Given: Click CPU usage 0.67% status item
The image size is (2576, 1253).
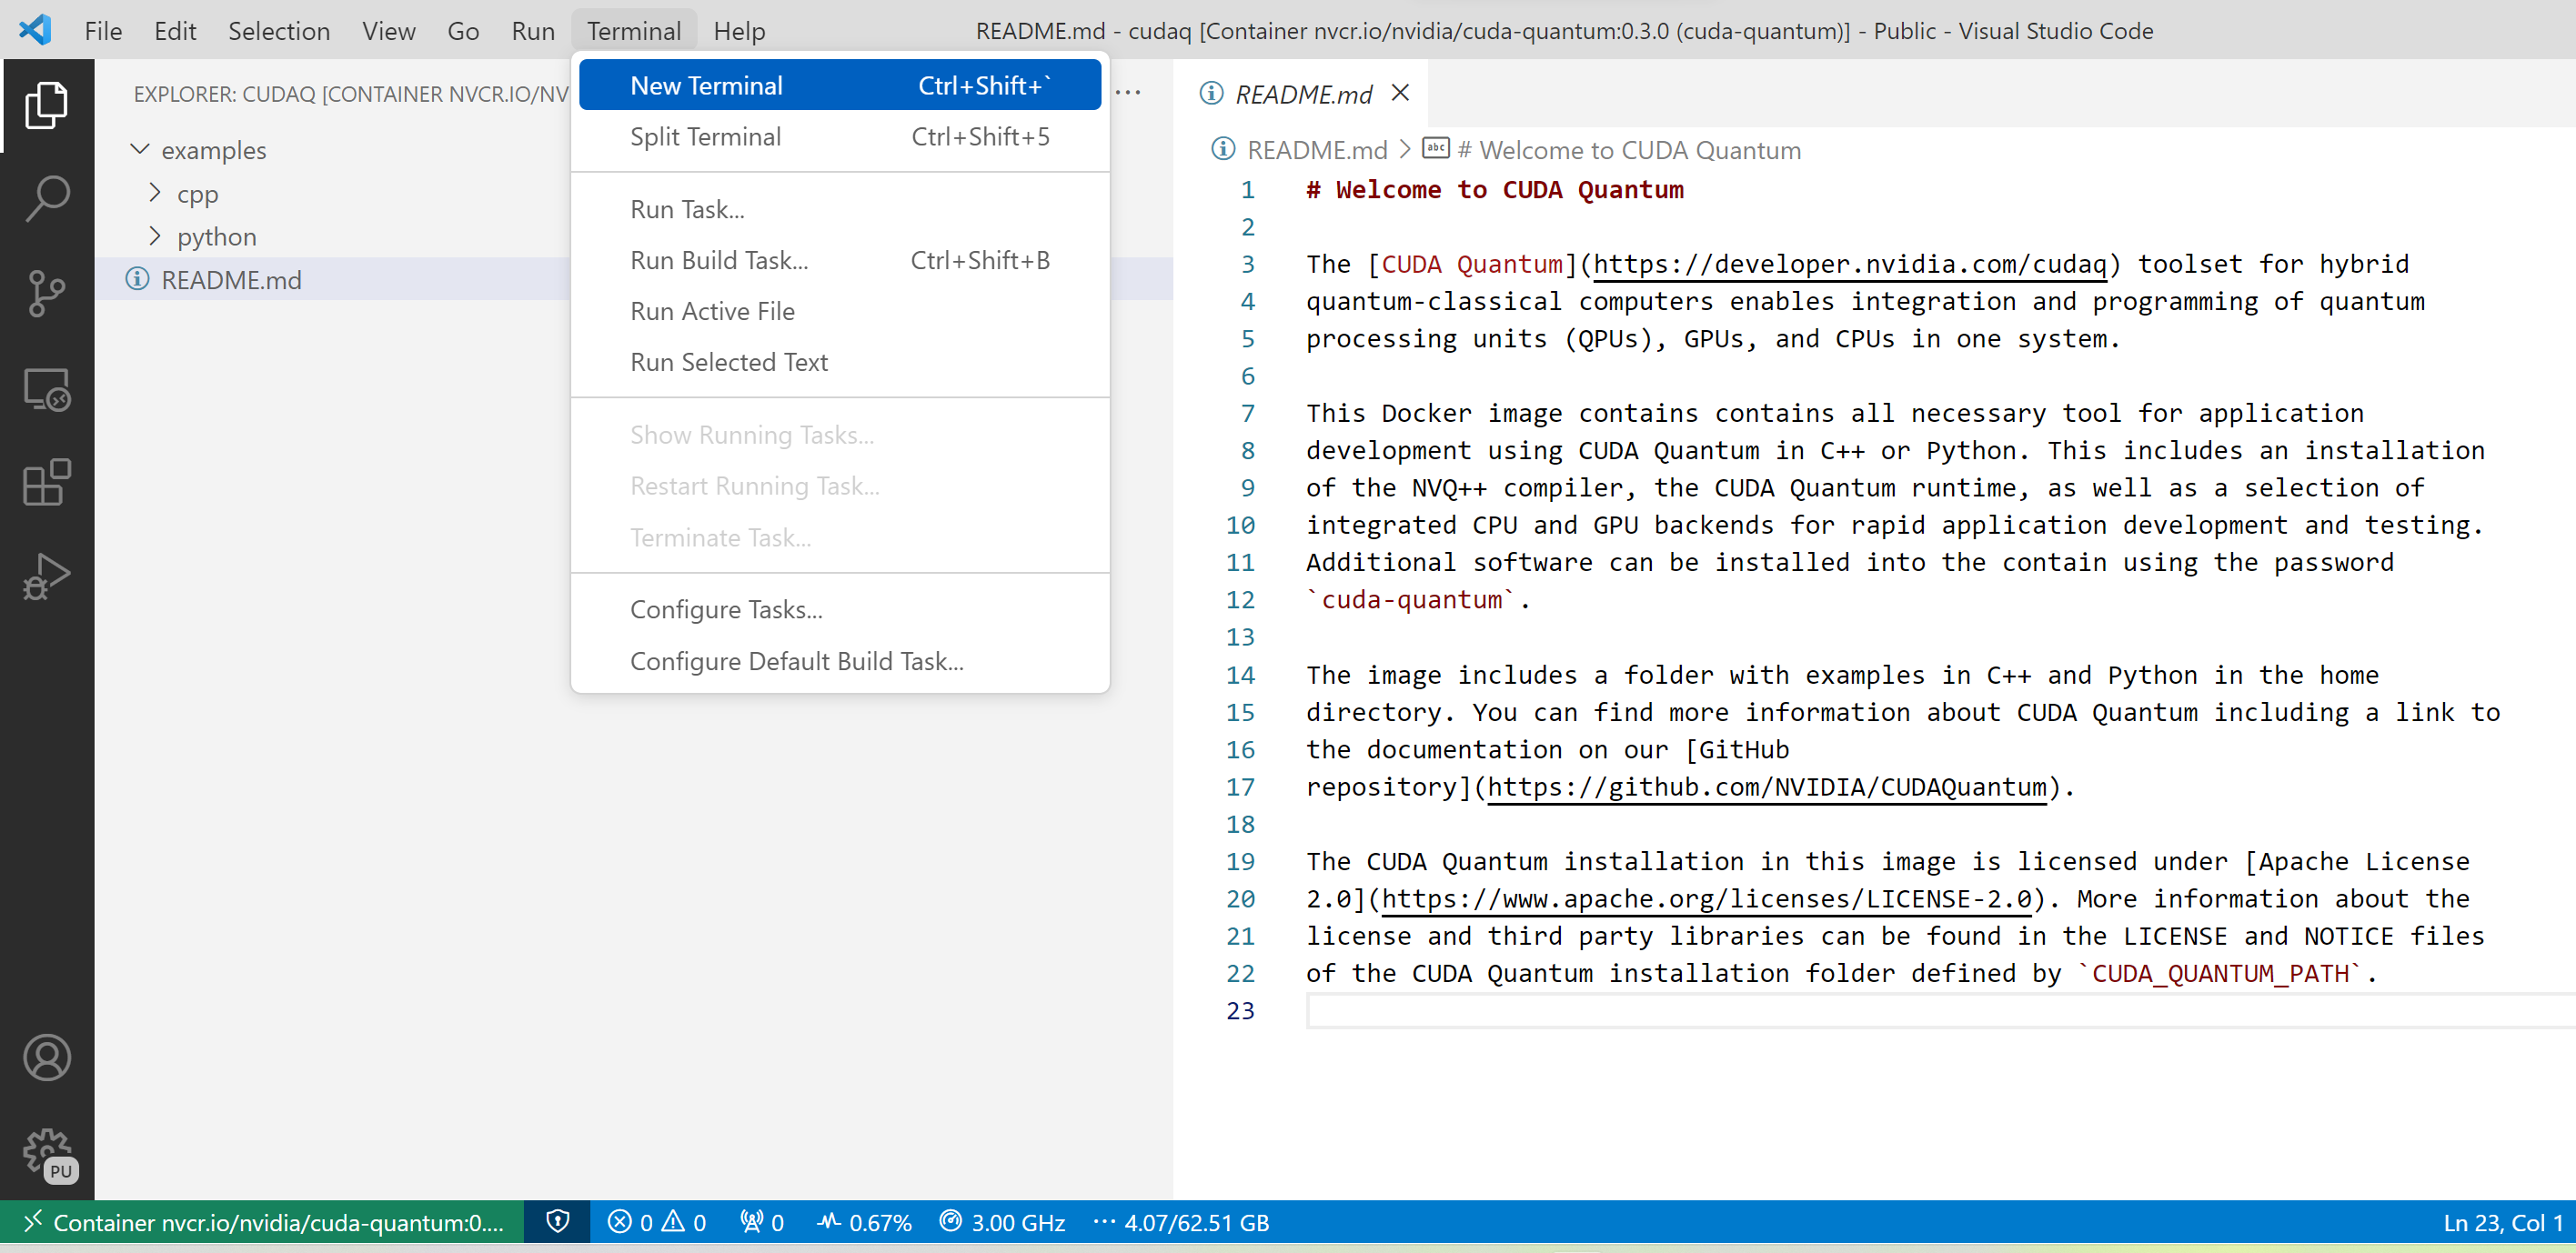Looking at the screenshot, I should (x=864, y=1222).
